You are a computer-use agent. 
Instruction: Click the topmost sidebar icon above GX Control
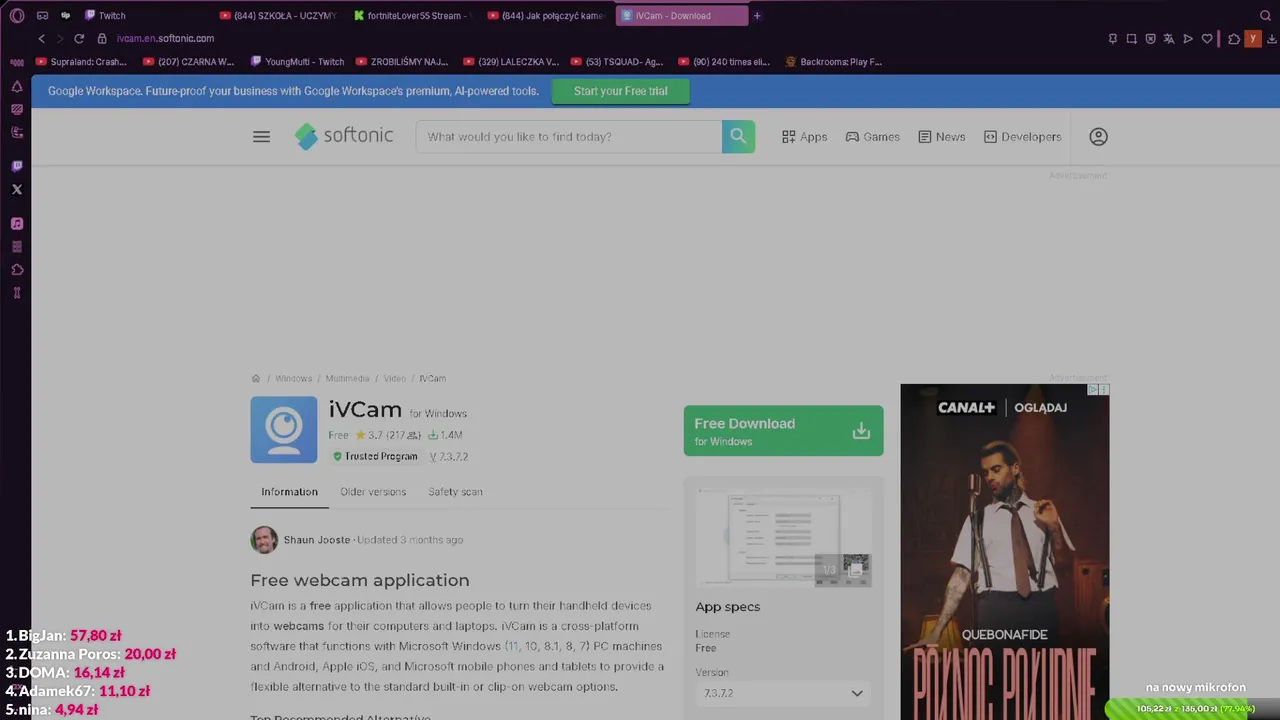point(17,86)
